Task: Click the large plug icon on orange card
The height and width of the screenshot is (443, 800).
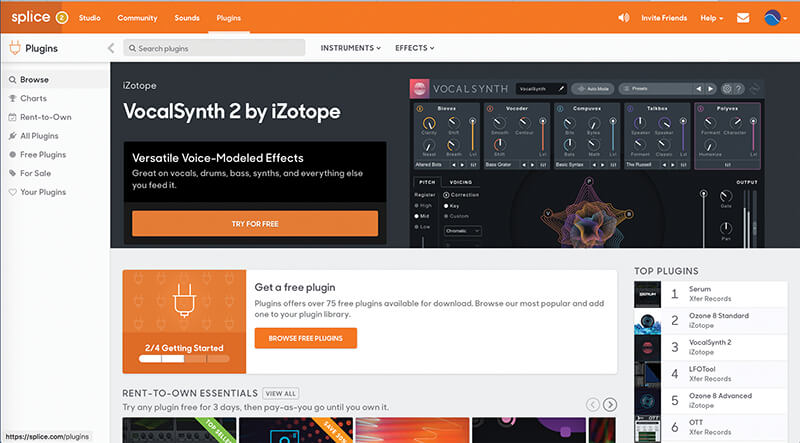Action: point(184,301)
